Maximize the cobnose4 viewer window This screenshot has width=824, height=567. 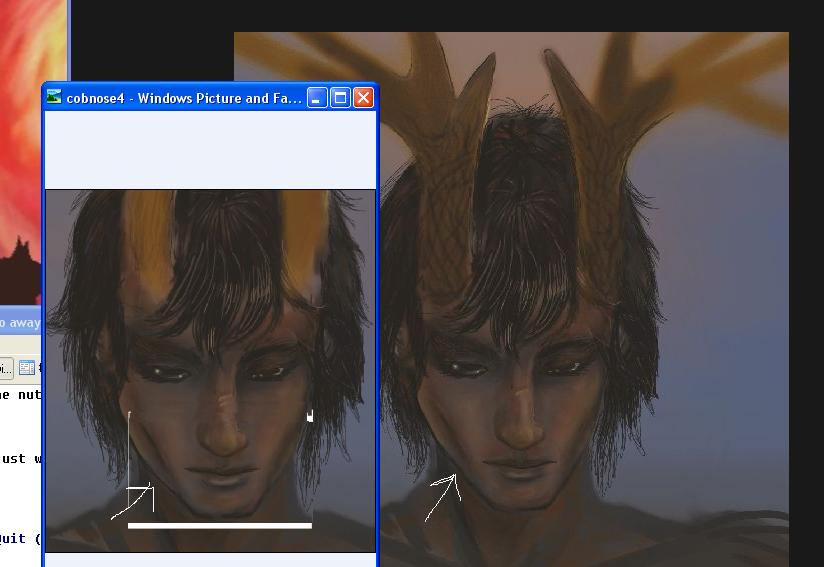[x=340, y=97]
